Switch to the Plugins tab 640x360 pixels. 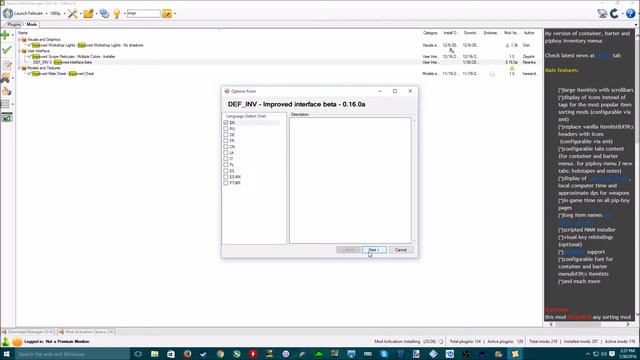tap(13, 24)
